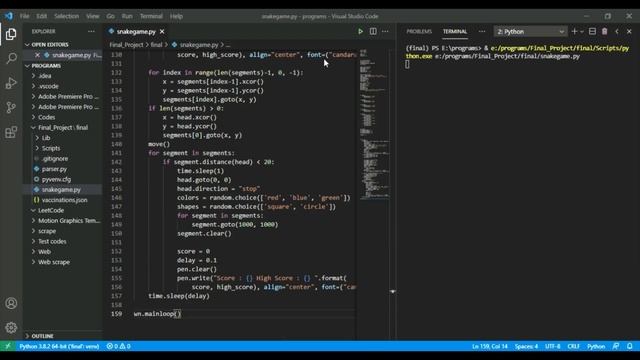Image resolution: width=640 pixels, height=360 pixels.
Task: Change encoding via UTF-8 status item
Action: tap(553, 346)
